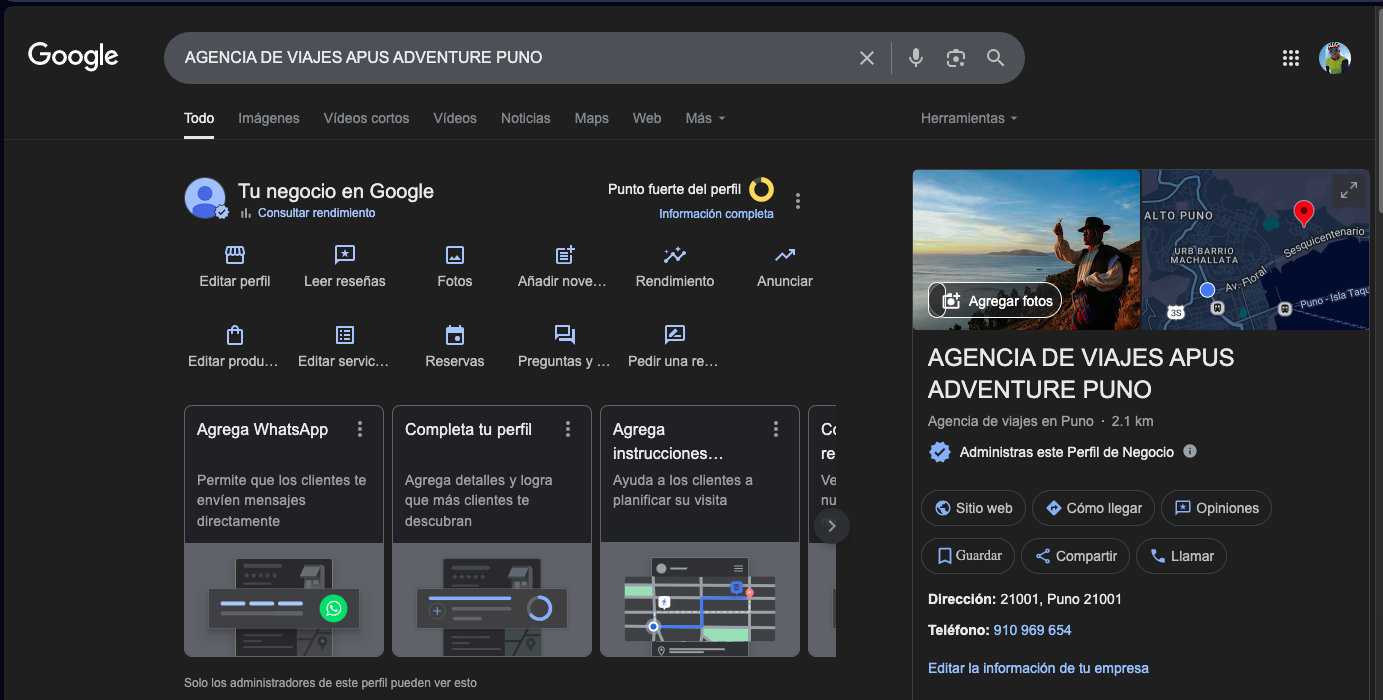Screen dimensions: 1383x700
Task: Open Leer reseñas star icon
Action: 345,255
